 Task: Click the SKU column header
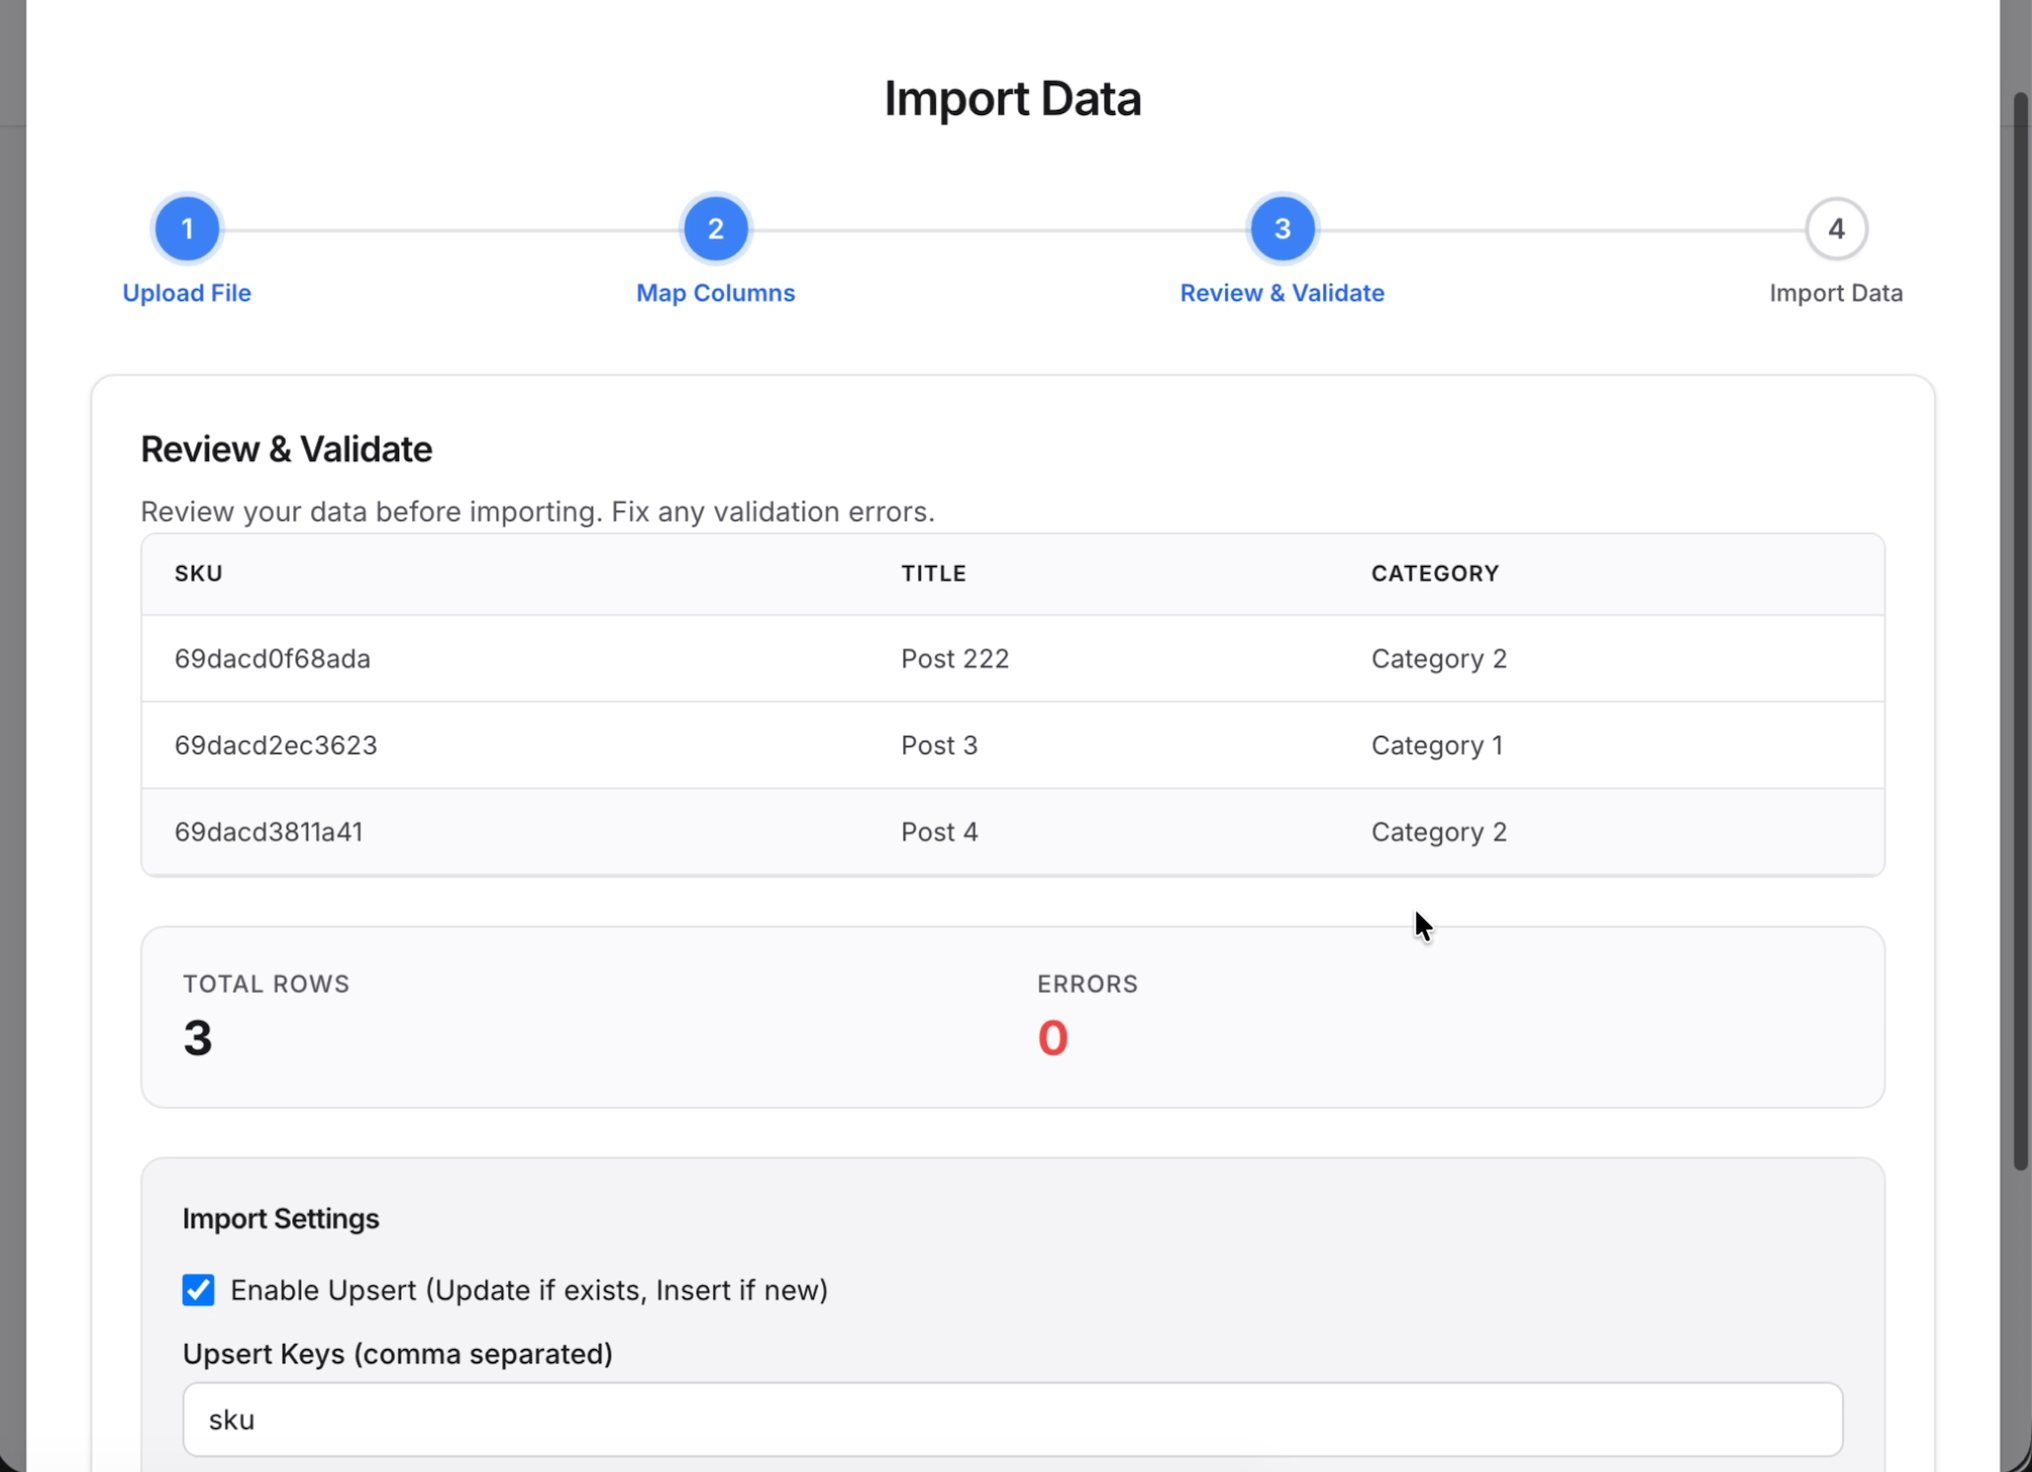(x=199, y=574)
